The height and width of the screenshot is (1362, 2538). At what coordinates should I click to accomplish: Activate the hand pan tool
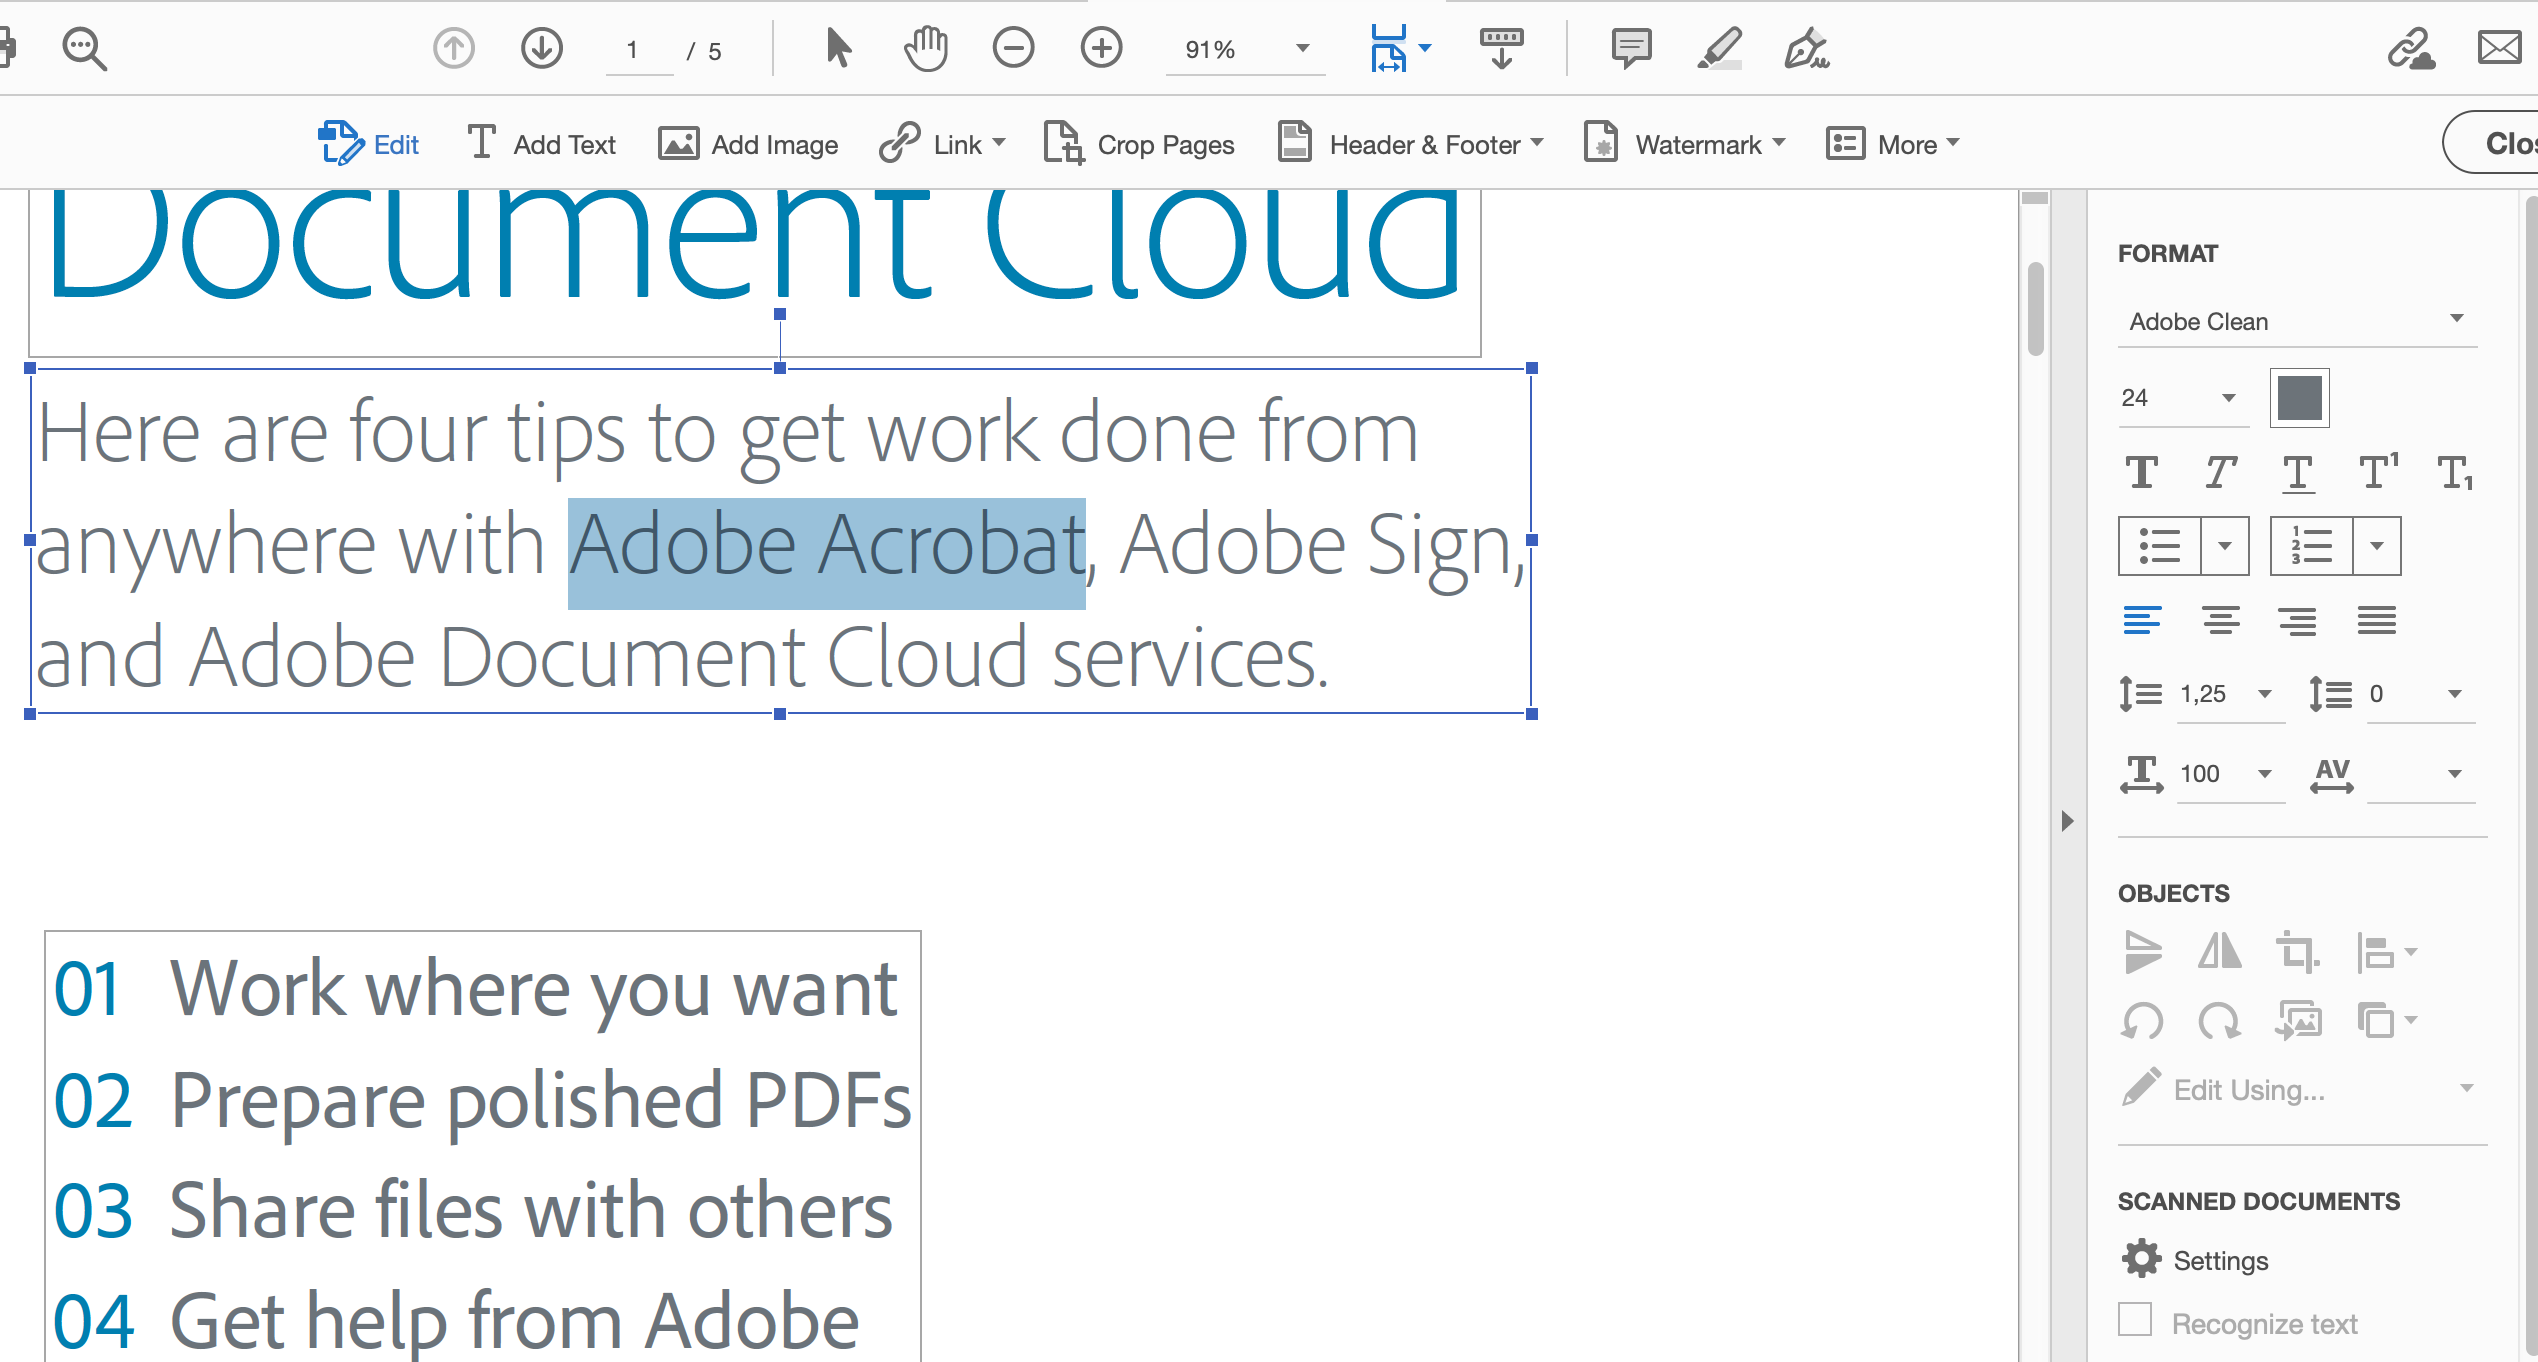click(926, 48)
